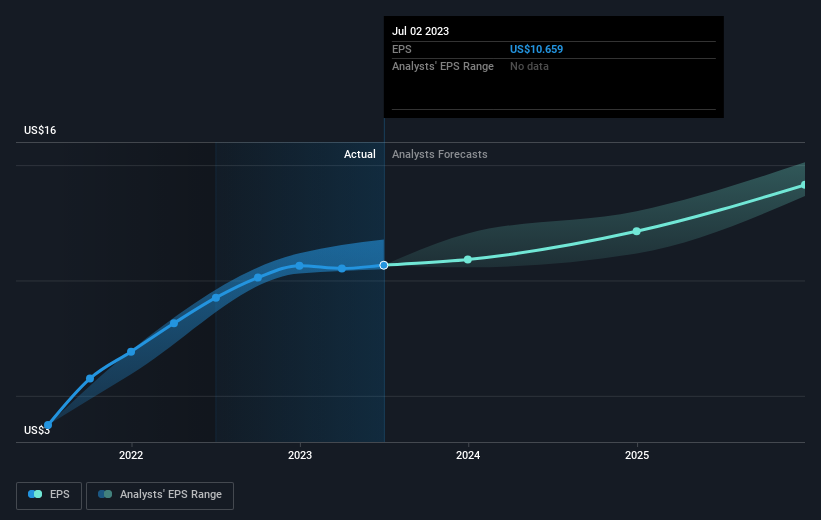Click the EPS legend color dot icon
The height and width of the screenshot is (520, 821).
coord(36,494)
